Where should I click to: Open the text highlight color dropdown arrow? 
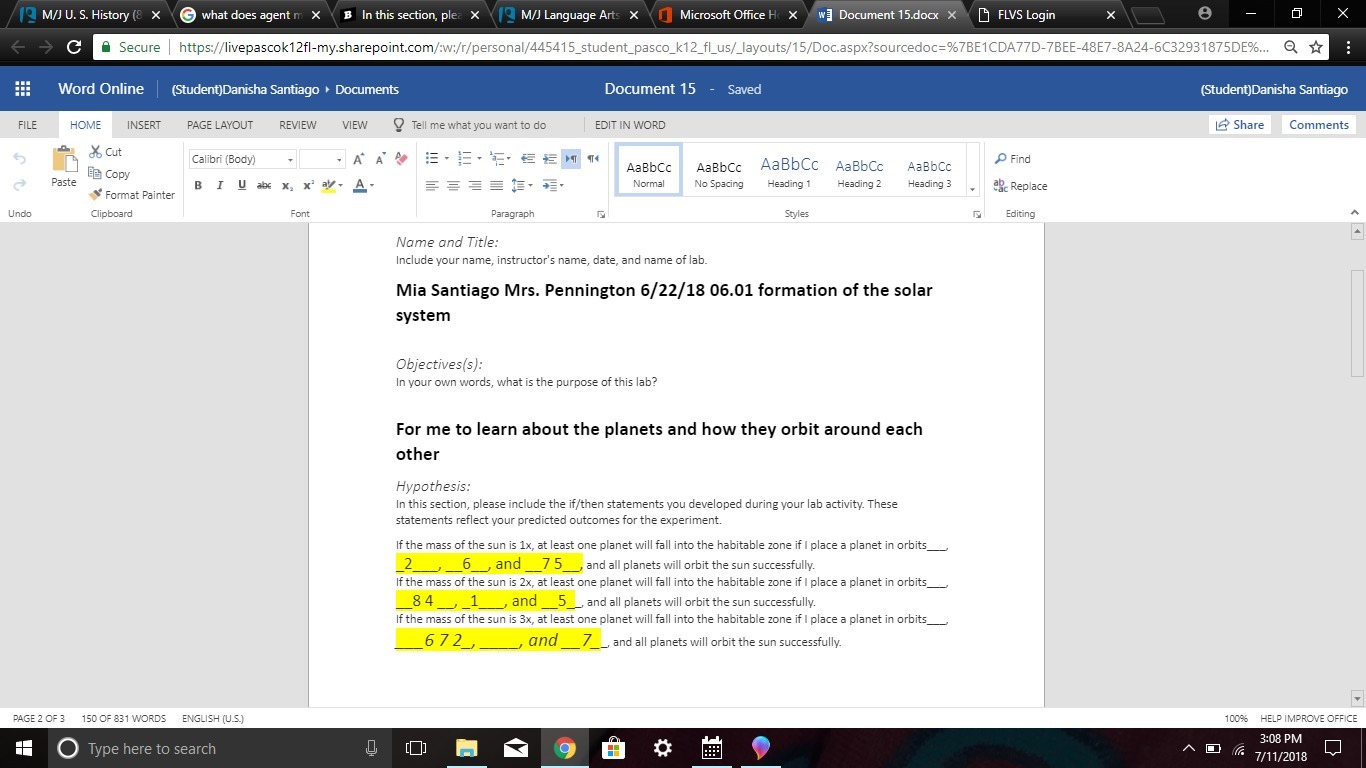[340, 186]
